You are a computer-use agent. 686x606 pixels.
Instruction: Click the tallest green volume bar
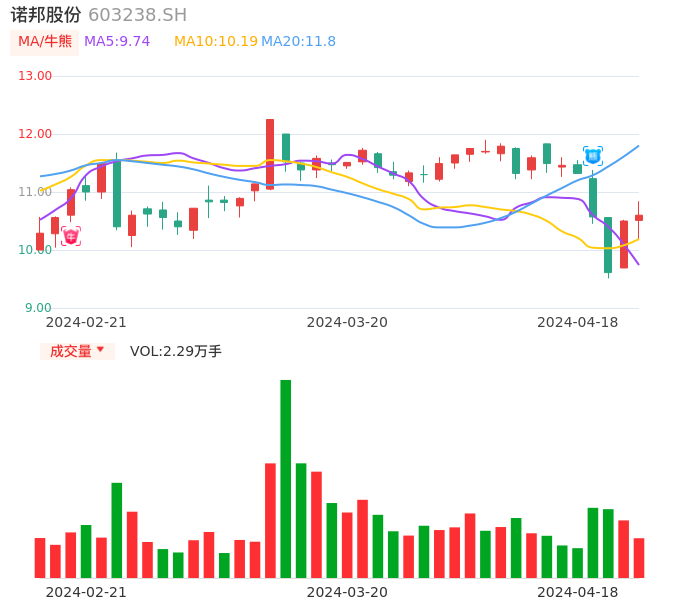286,478
